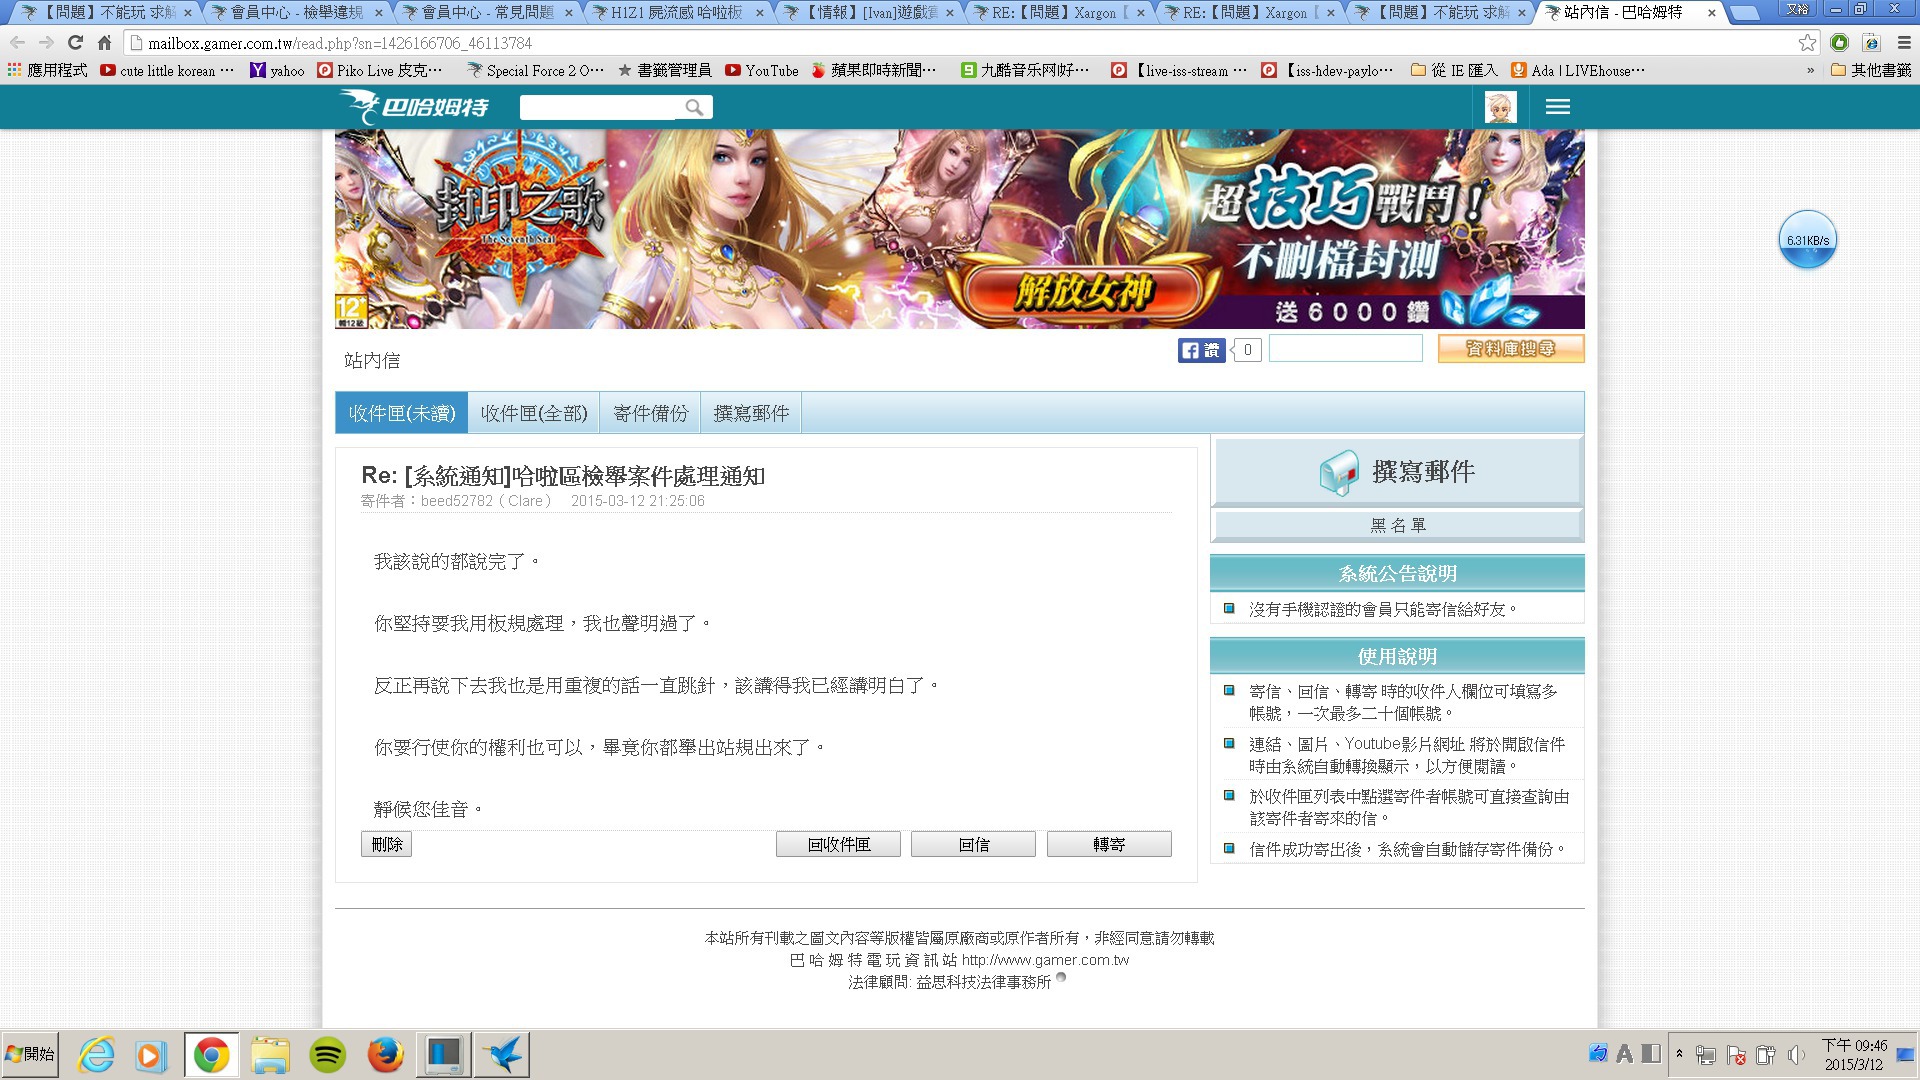This screenshot has height=1080, width=1920.
Task: Reload the page with refresh icon
Action: [x=75, y=43]
